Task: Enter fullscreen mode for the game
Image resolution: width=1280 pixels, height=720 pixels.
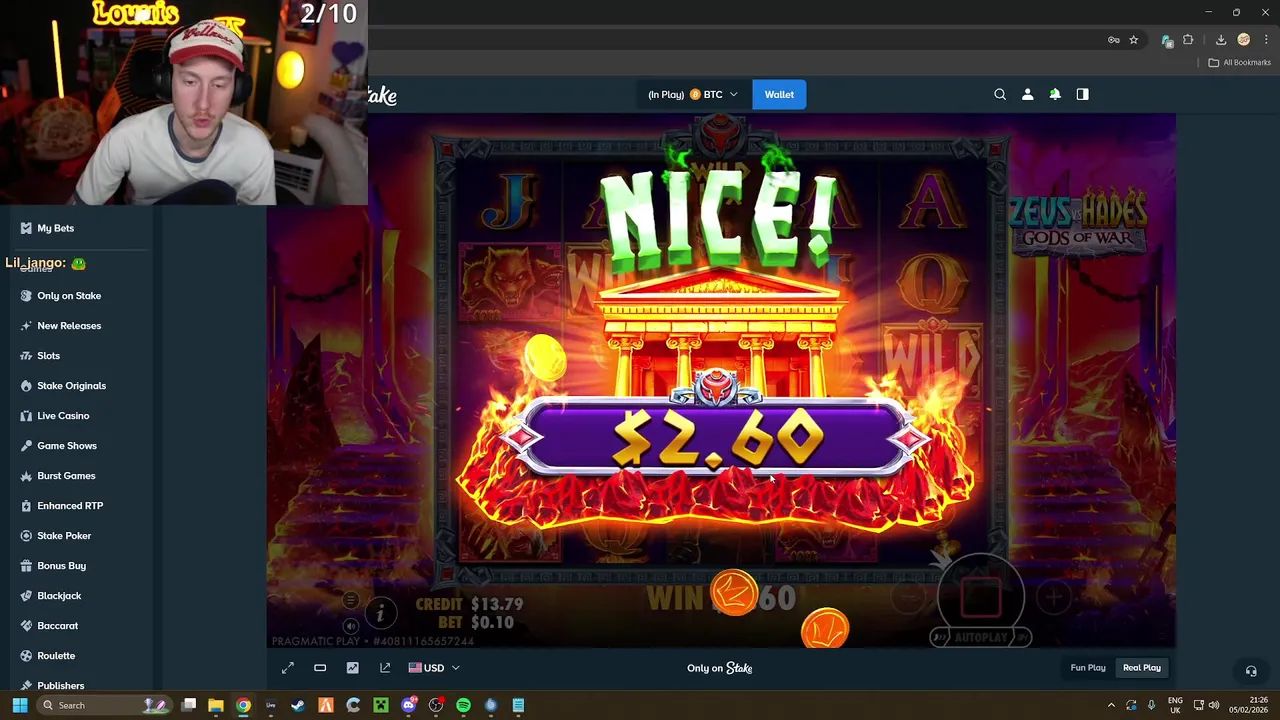Action: [x=288, y=668]
